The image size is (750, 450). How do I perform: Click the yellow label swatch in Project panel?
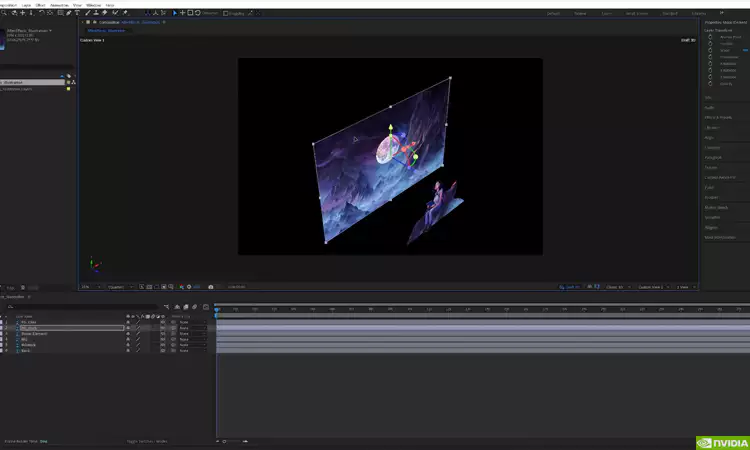tap(68, 88)
